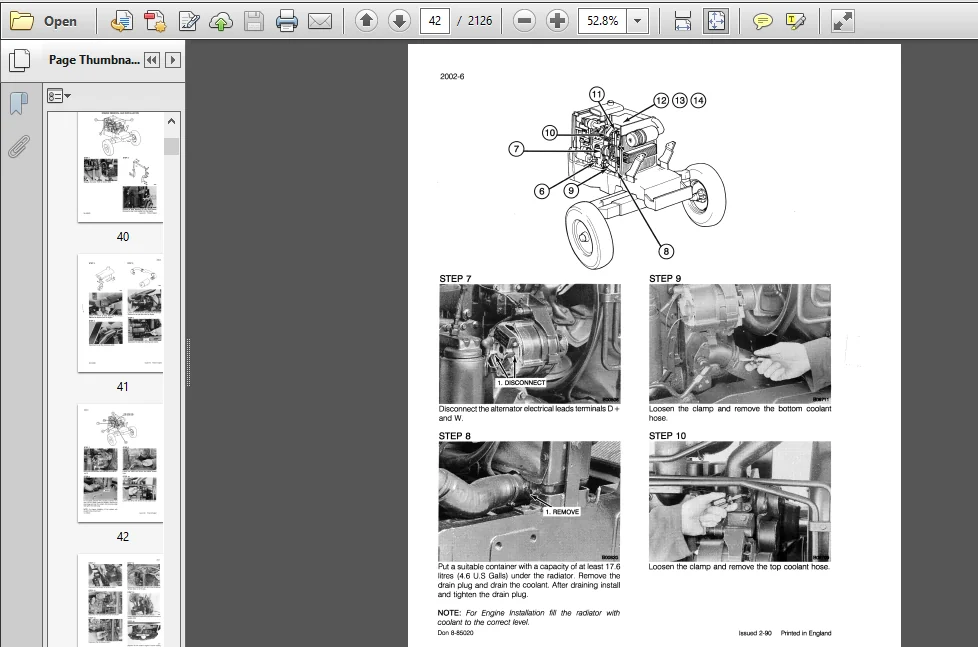This screenshot has height=647, width=978.
Task: Open the Bookmarks panel icon
Action: click(x=19, y=103)
